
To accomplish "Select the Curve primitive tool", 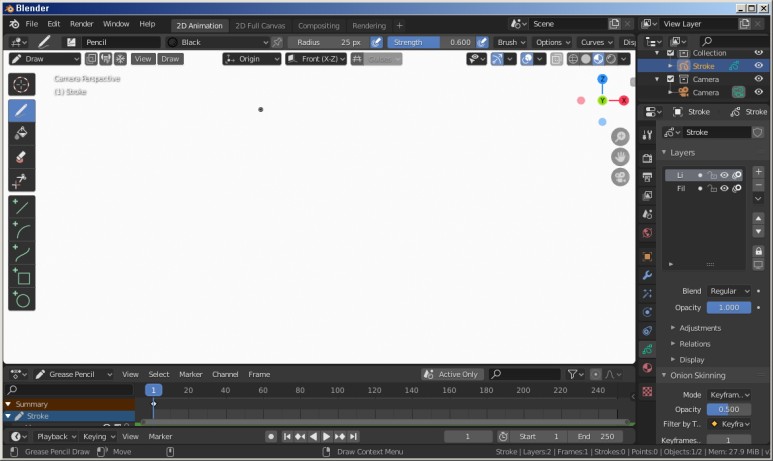I will point(21,253).
